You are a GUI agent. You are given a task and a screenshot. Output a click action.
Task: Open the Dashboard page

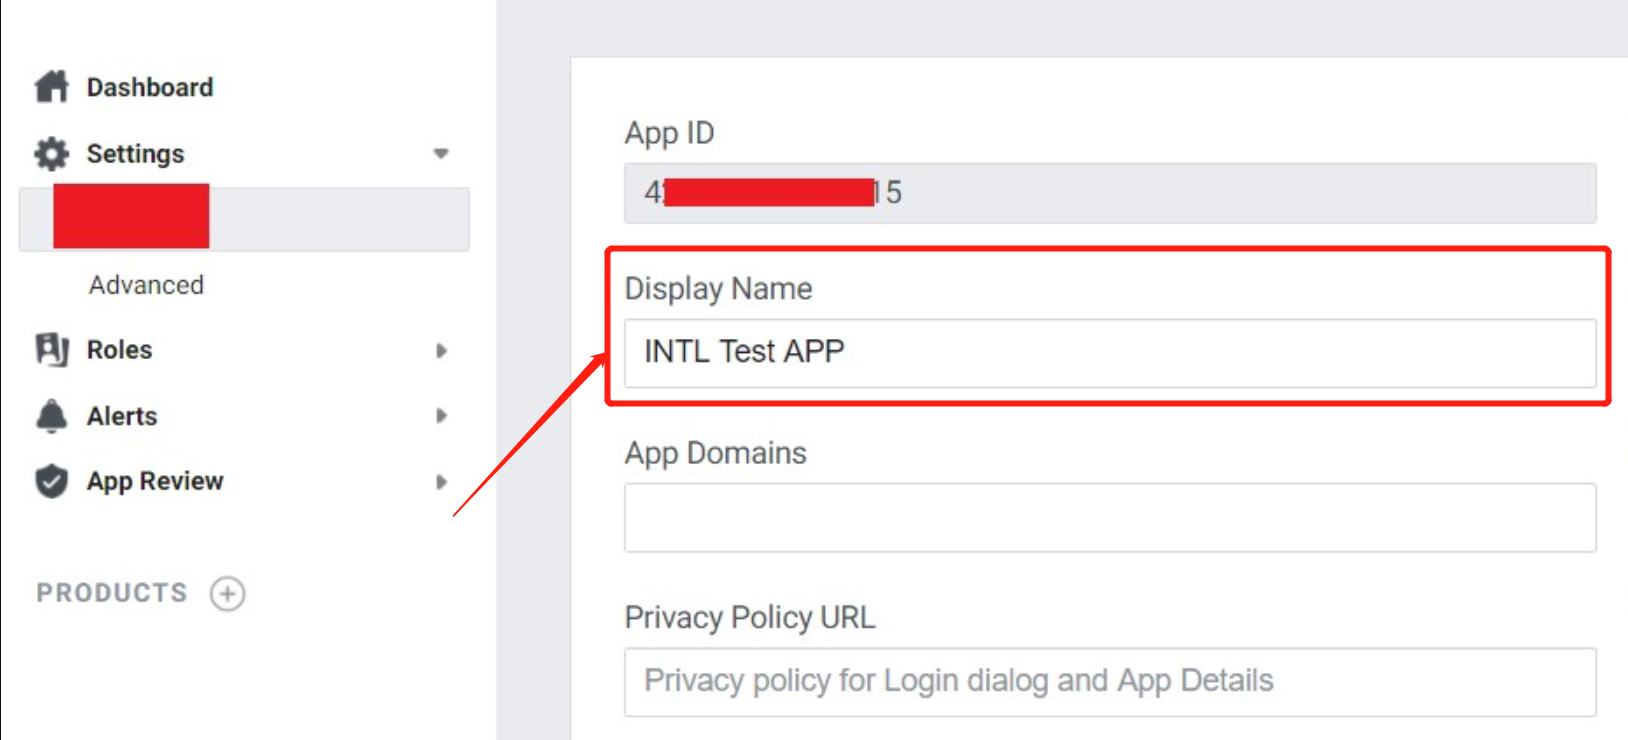click(150, 87)
